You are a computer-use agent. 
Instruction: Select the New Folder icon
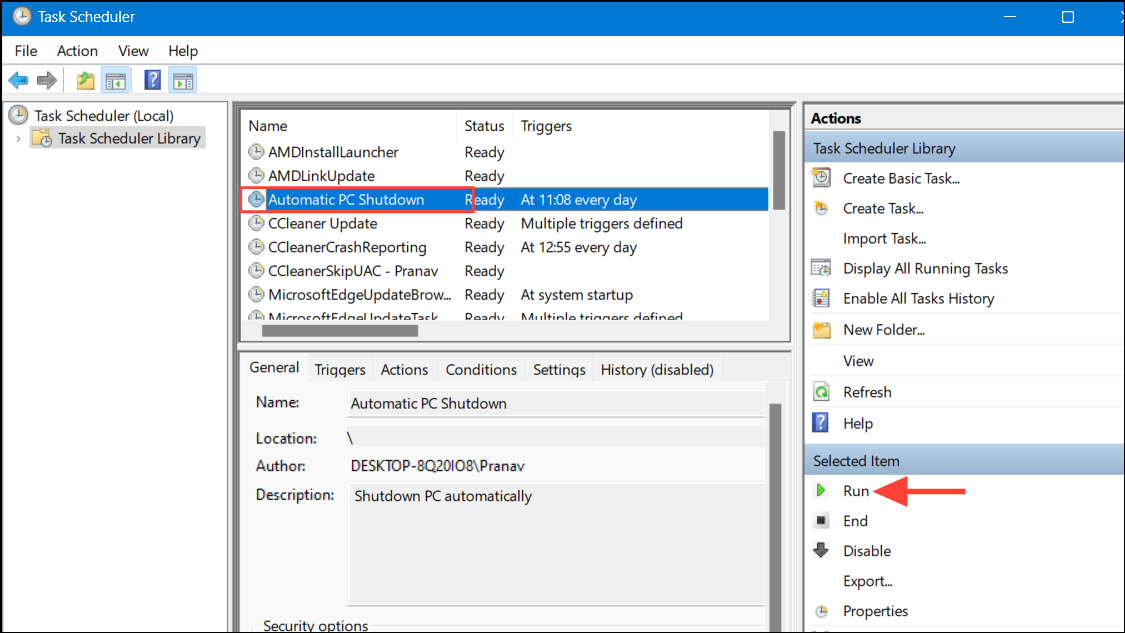coord(821,329)
